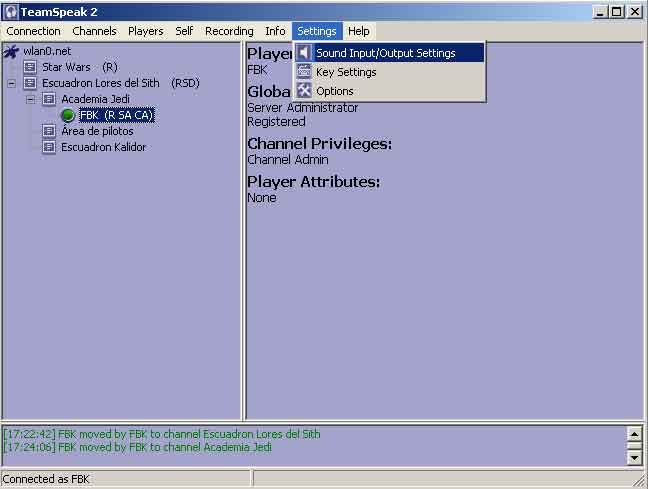
Task: Click the 'Server Administrator' text
Action: 303,108
